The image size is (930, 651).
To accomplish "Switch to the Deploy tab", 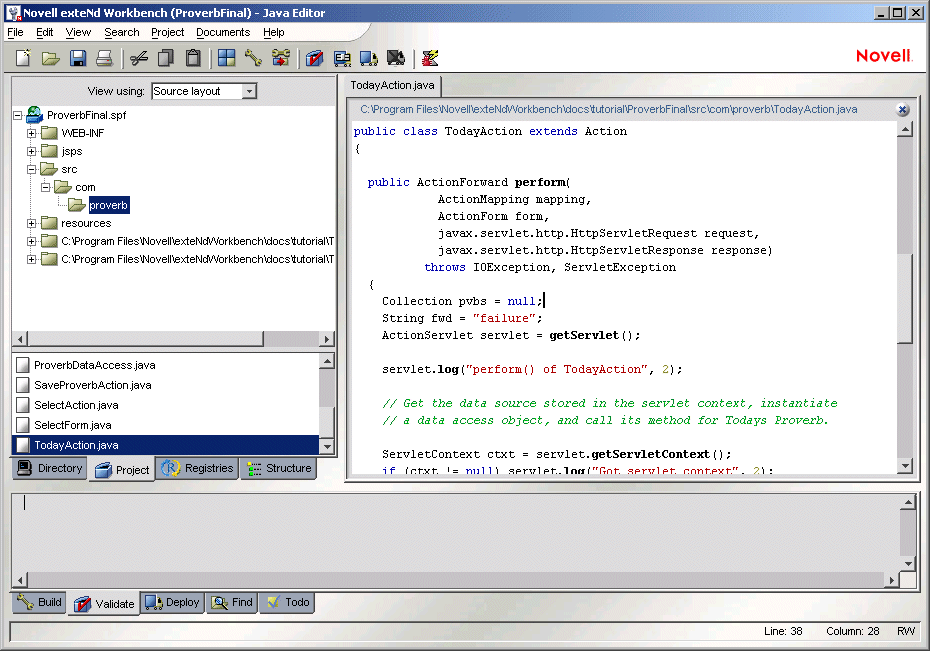I will pos(173,602).
